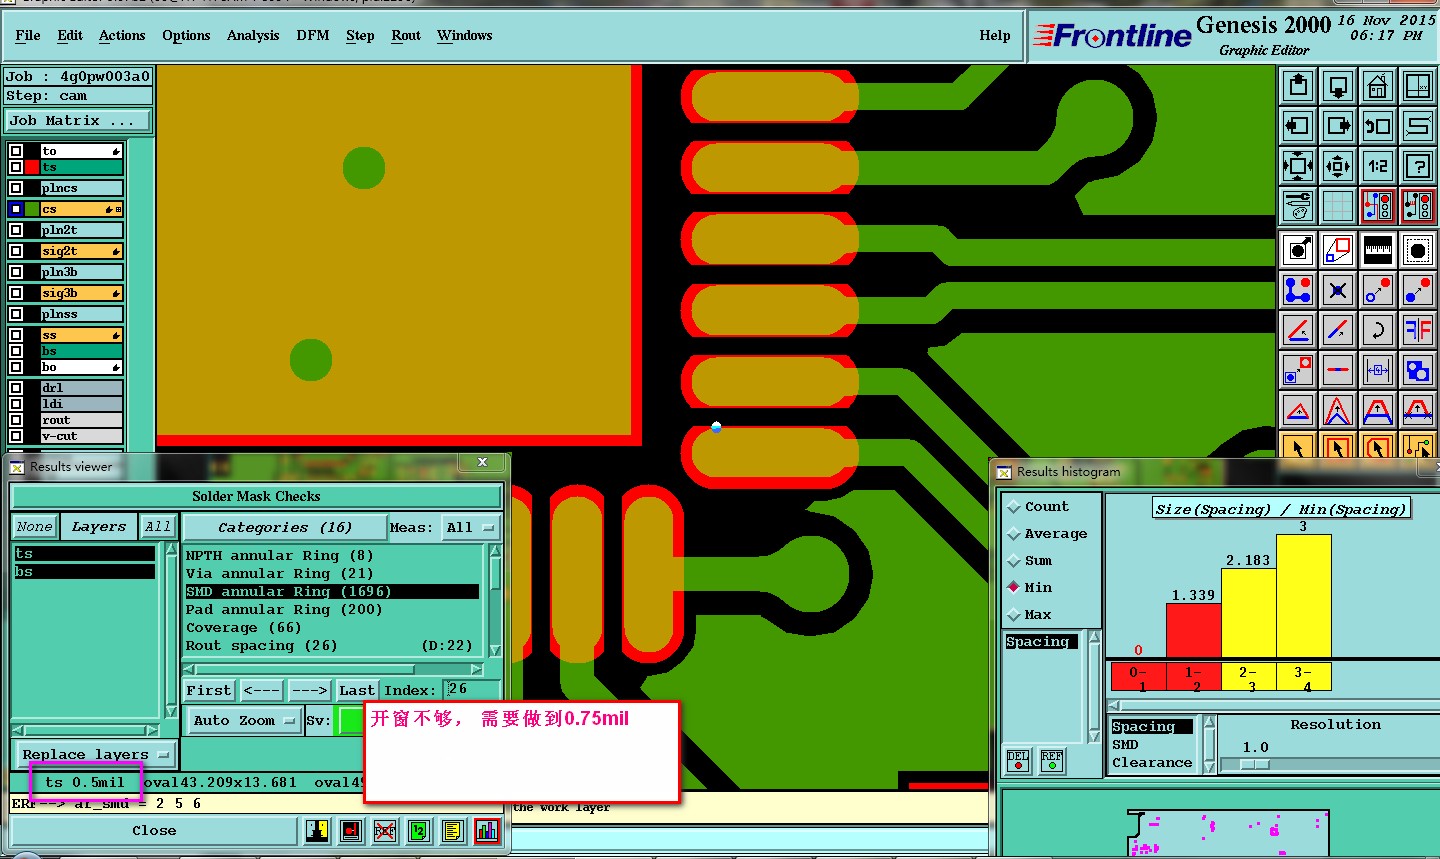Toggle display checkbox for layer sig2t
1440x859 pixels.
[x=16, y=251]
